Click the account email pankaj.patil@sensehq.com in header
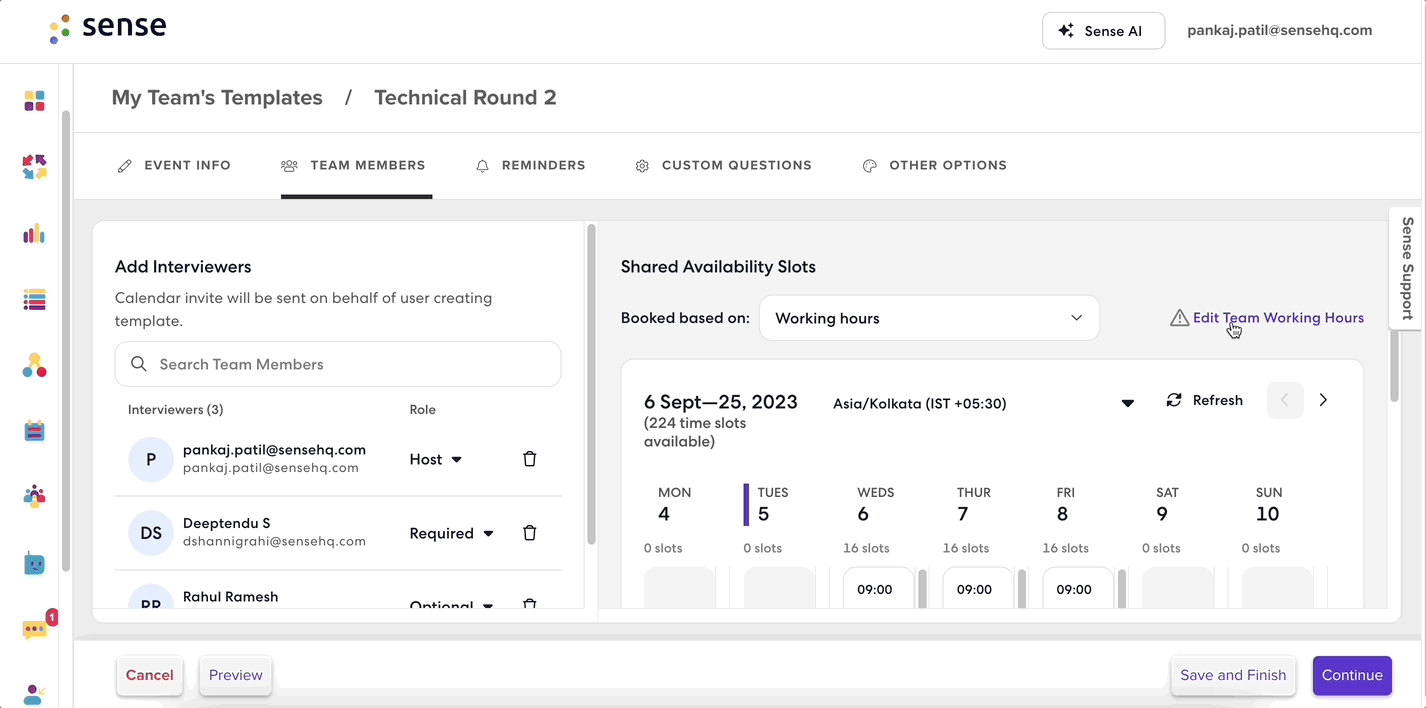Image resolution: width=1426 pixels, height=708 pixels. pyautogui.click(x=1279, y=30)
